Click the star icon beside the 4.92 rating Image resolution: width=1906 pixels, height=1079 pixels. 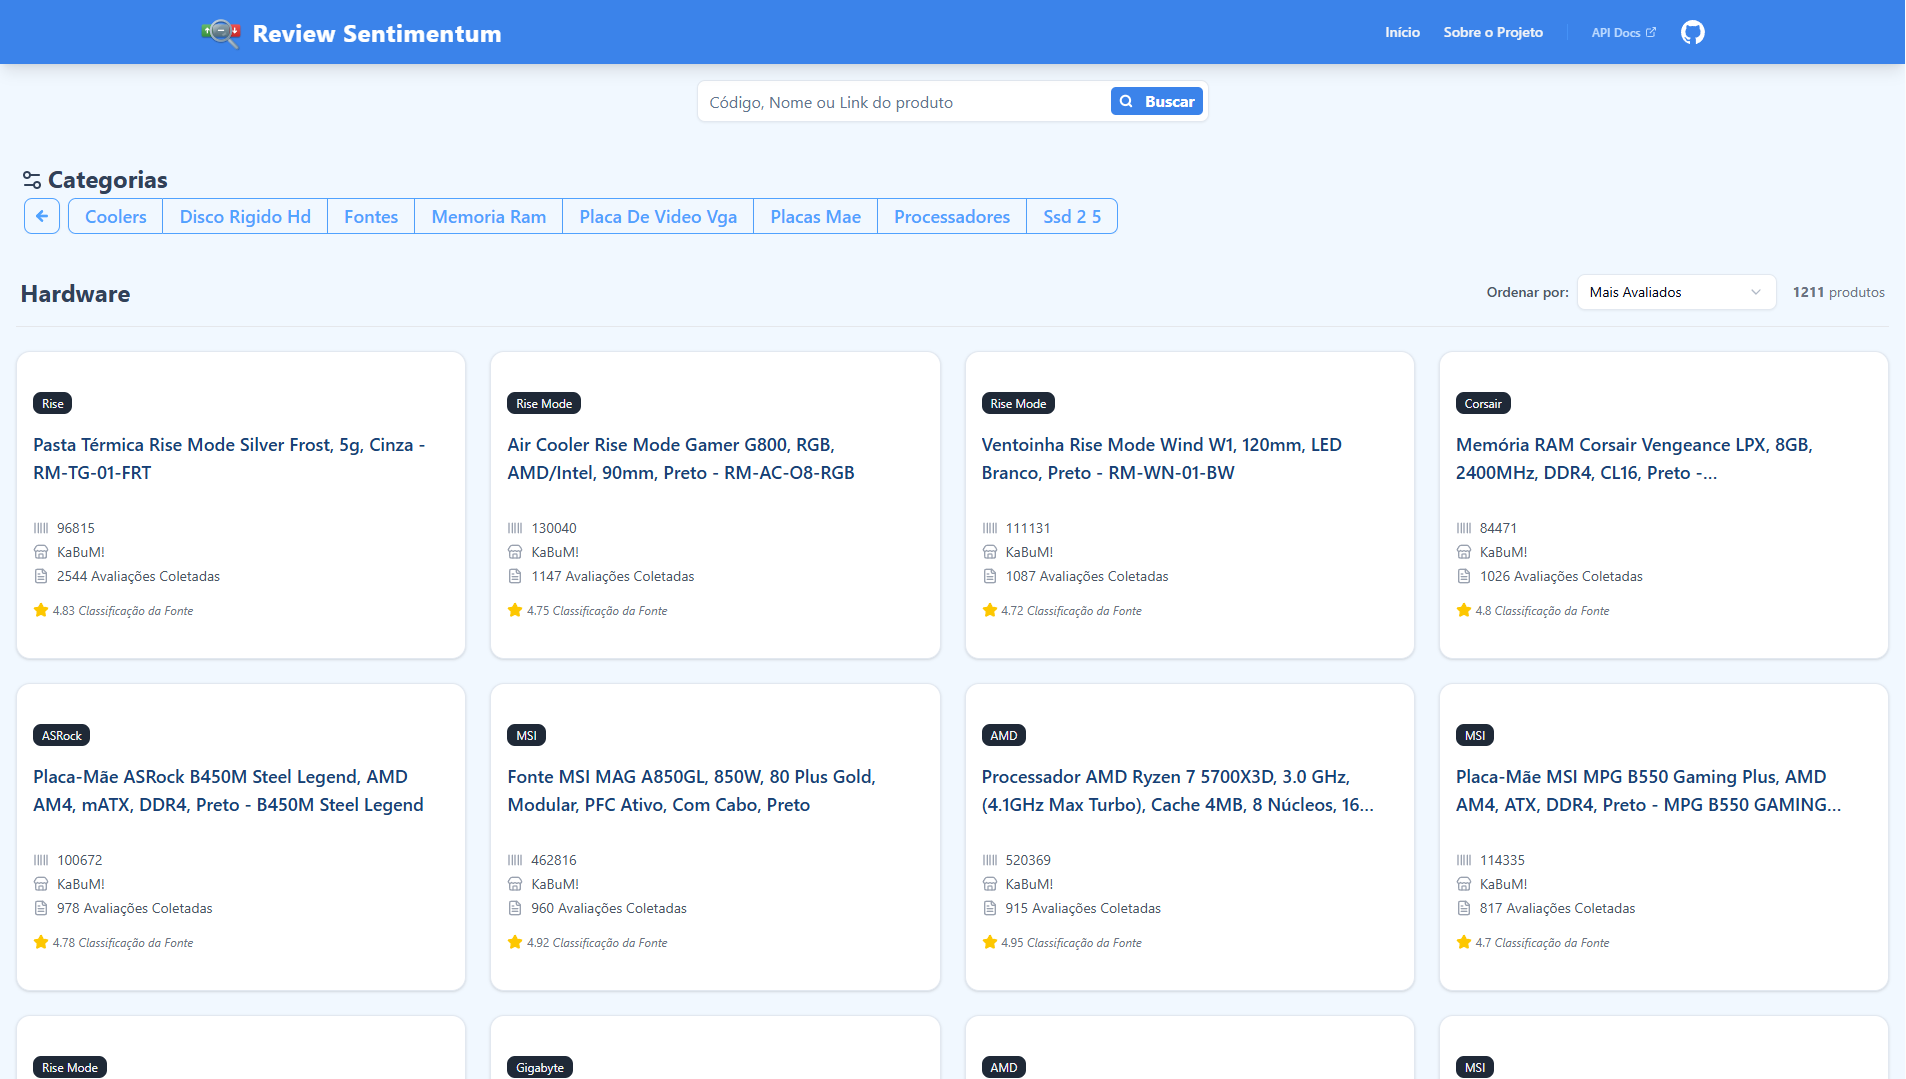click(515, 942)
